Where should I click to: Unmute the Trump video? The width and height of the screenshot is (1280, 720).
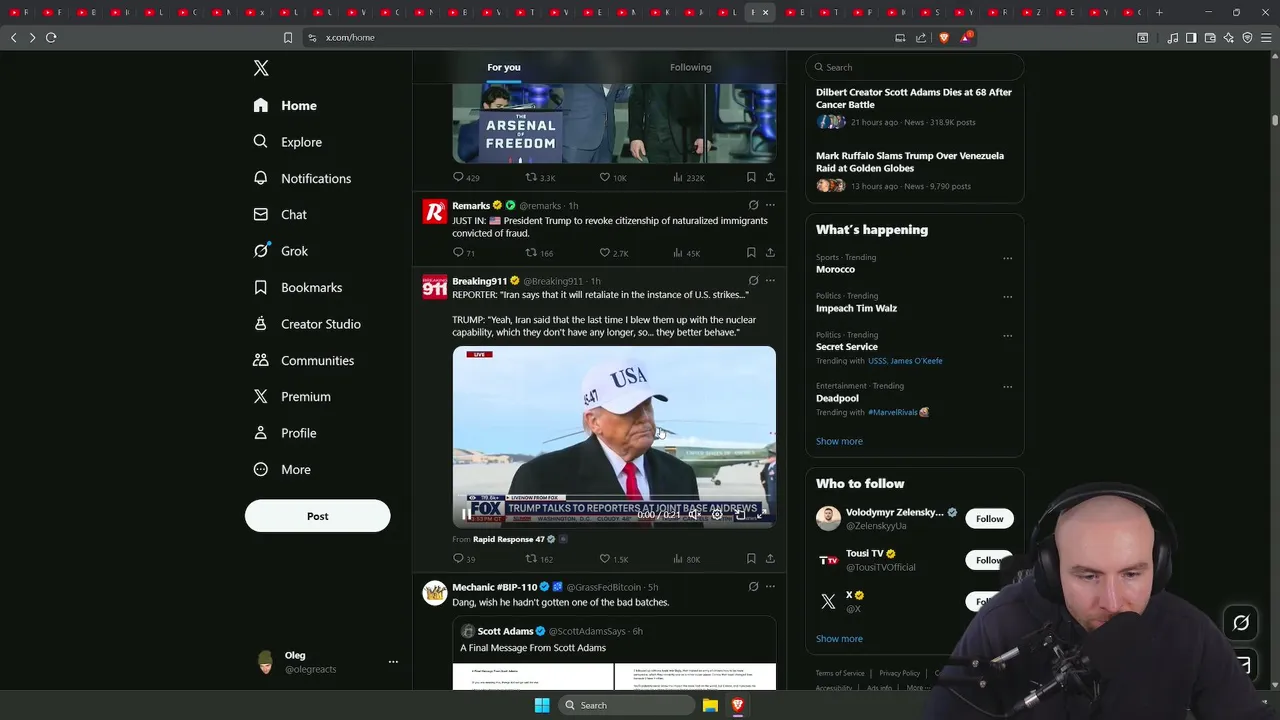[695, 515]
